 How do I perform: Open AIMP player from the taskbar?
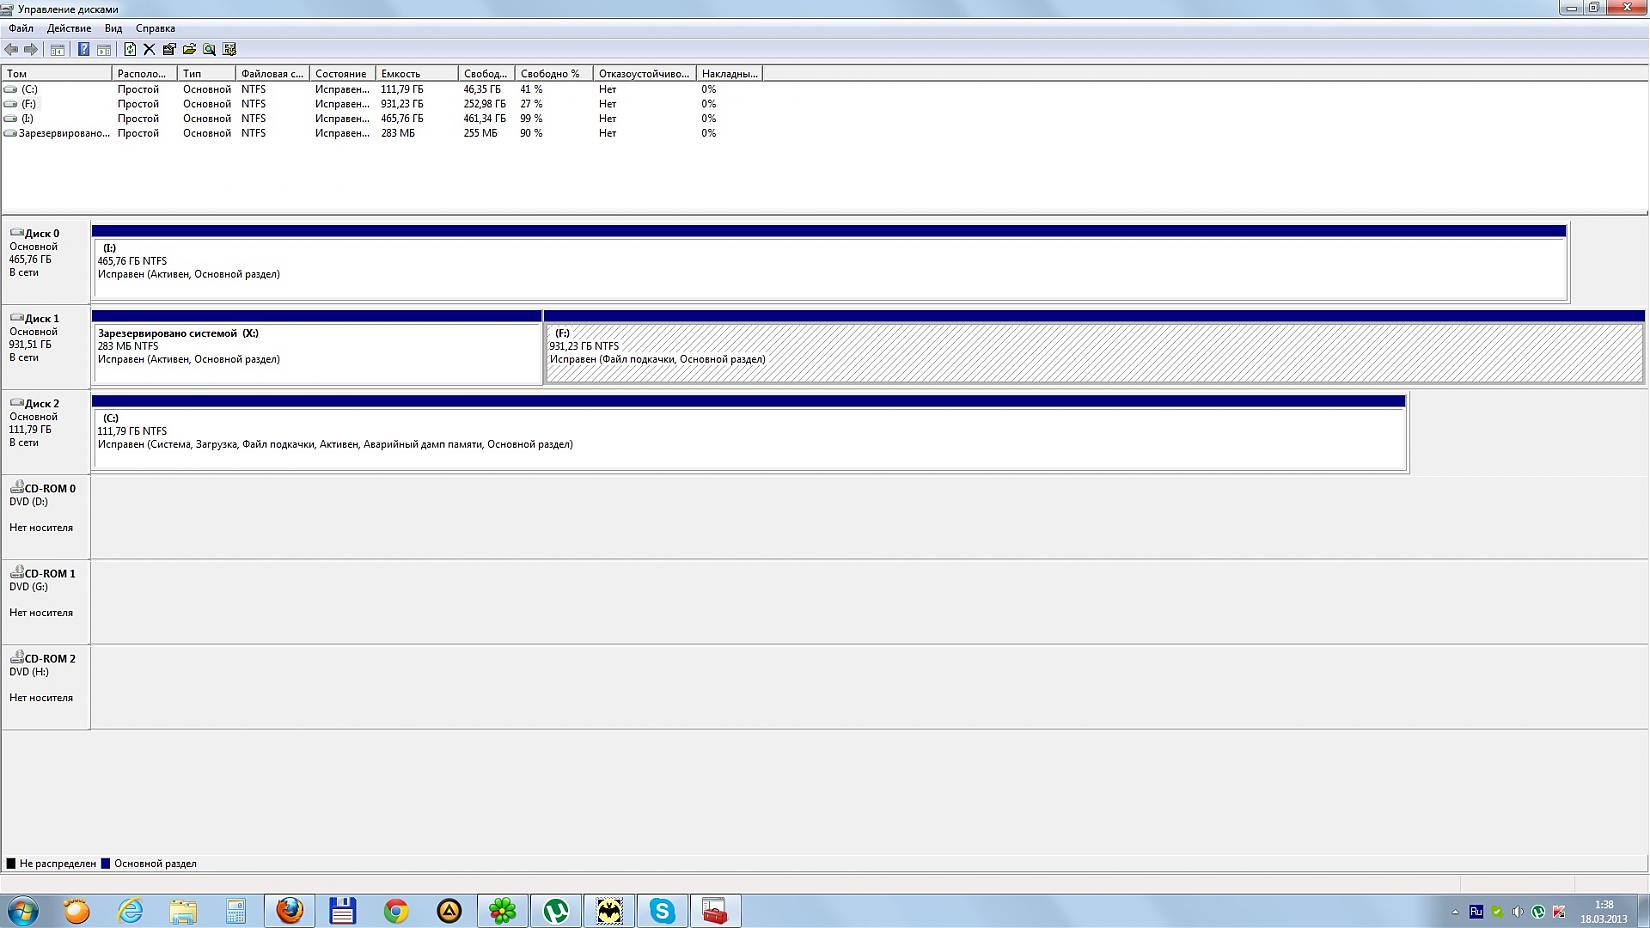[449, 911]
